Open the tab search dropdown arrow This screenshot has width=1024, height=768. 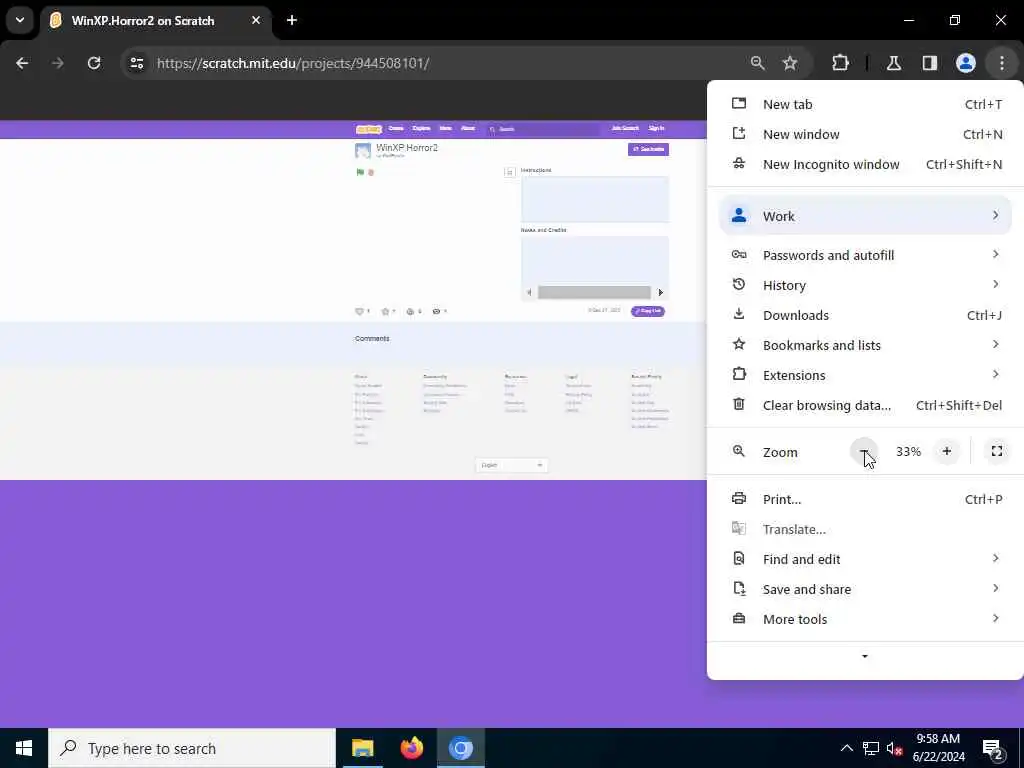(x=20, y=20)
